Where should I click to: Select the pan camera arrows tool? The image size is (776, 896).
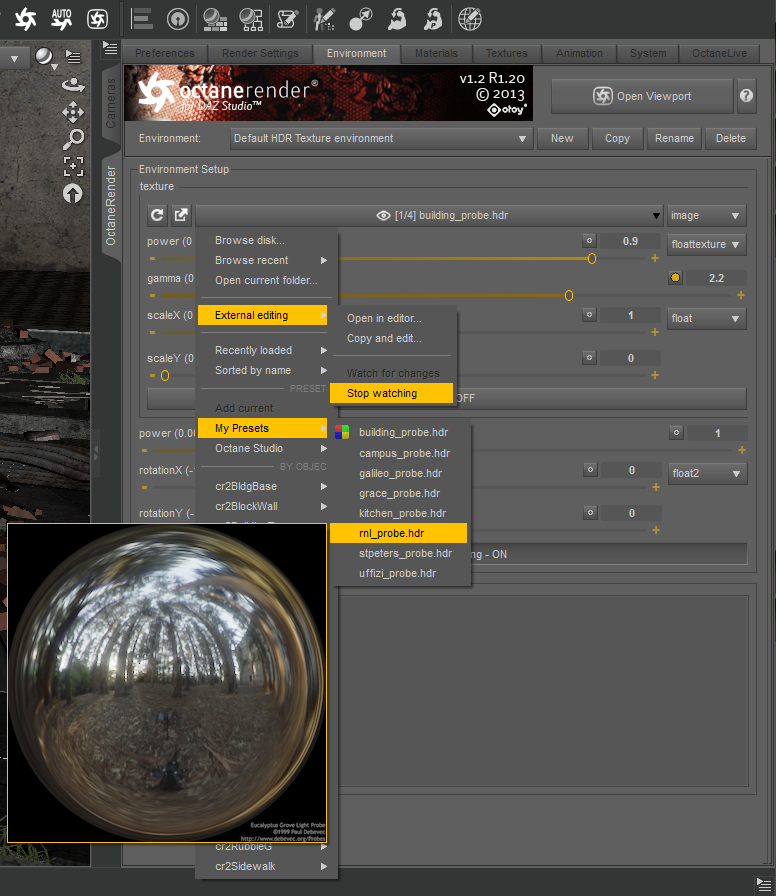[73, 112]
